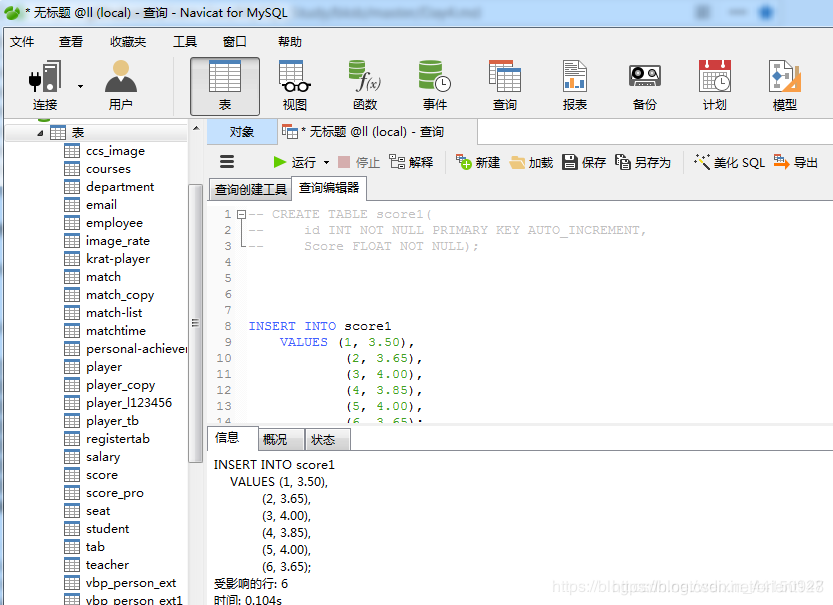Open the 查看 menu
The image size is (833, 605).
pyautogui.click(x=71, y=41)
